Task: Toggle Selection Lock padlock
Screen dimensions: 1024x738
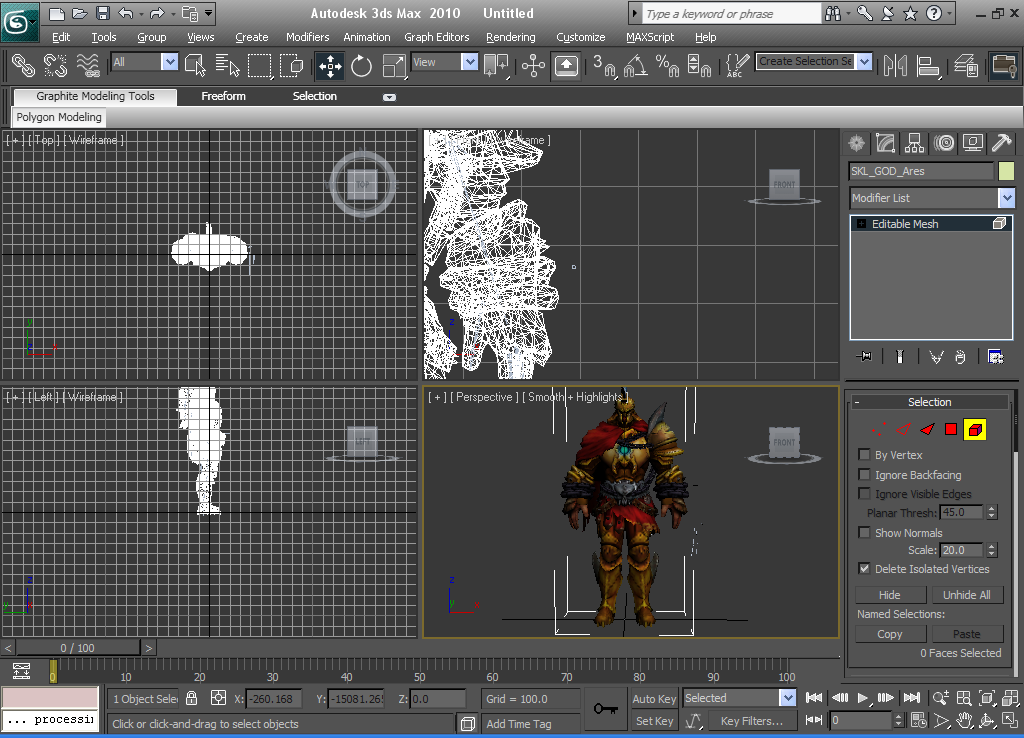Action: 191,698
